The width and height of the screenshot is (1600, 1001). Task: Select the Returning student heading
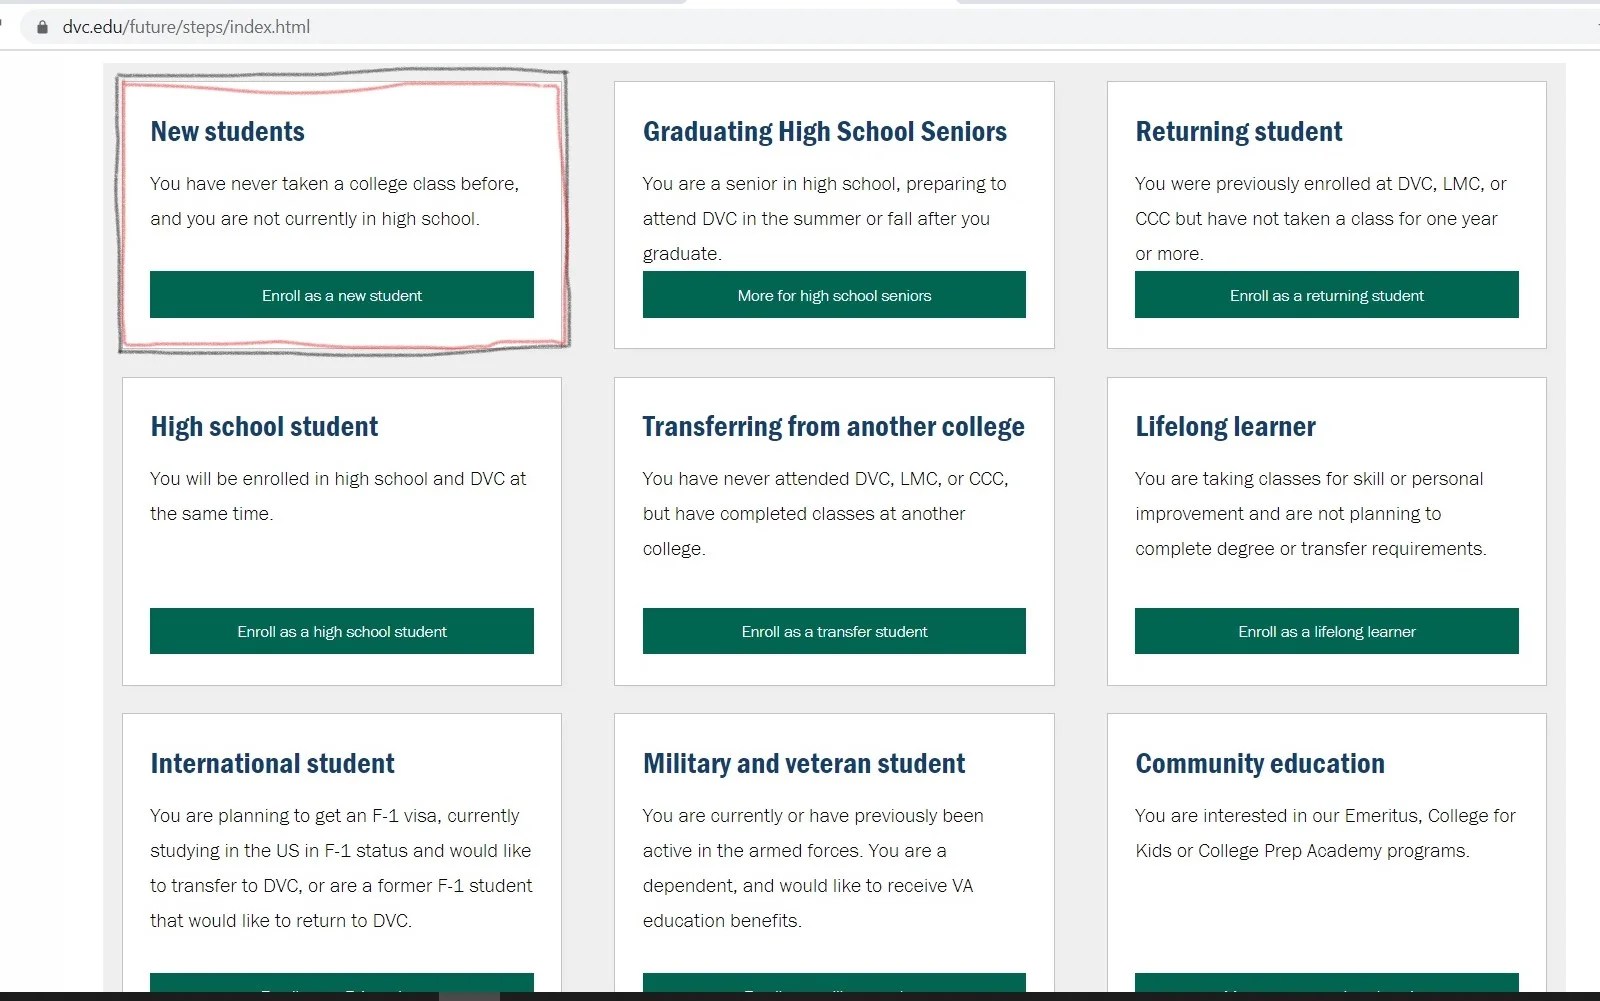(1238, 131)
